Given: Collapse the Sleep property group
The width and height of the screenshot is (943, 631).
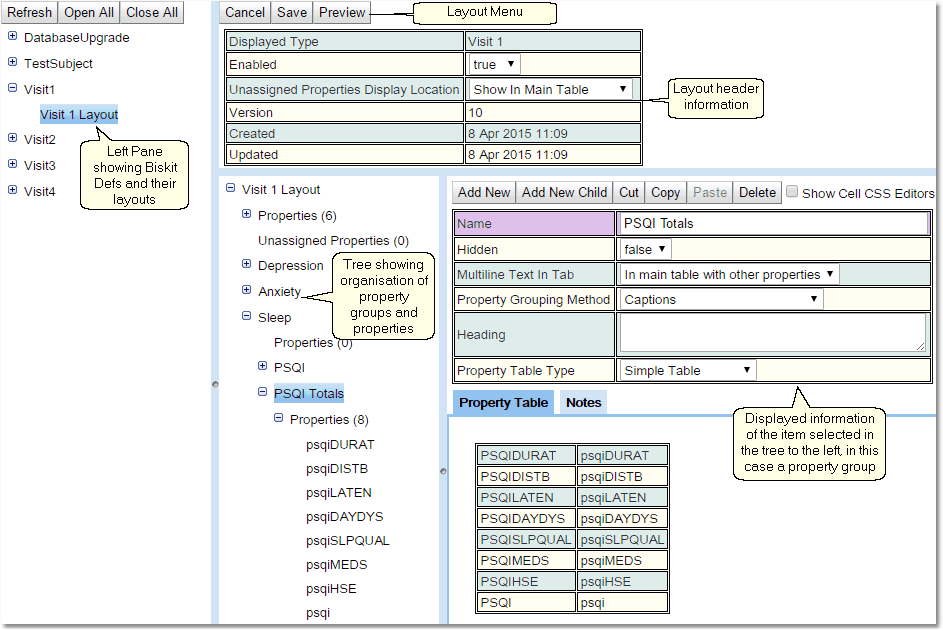Looking at the screenshot, I should click(x=247, y=317).
